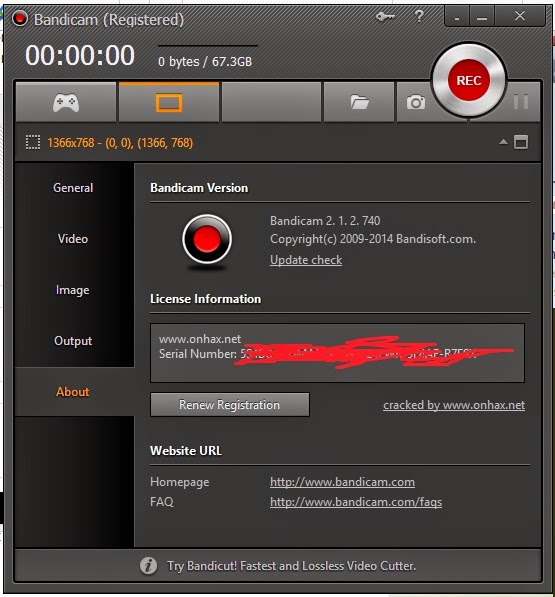Image resolution: width=555 pixels, height=597 pixels.
Task: Open the Image settings tab
Action: [73, 290]
